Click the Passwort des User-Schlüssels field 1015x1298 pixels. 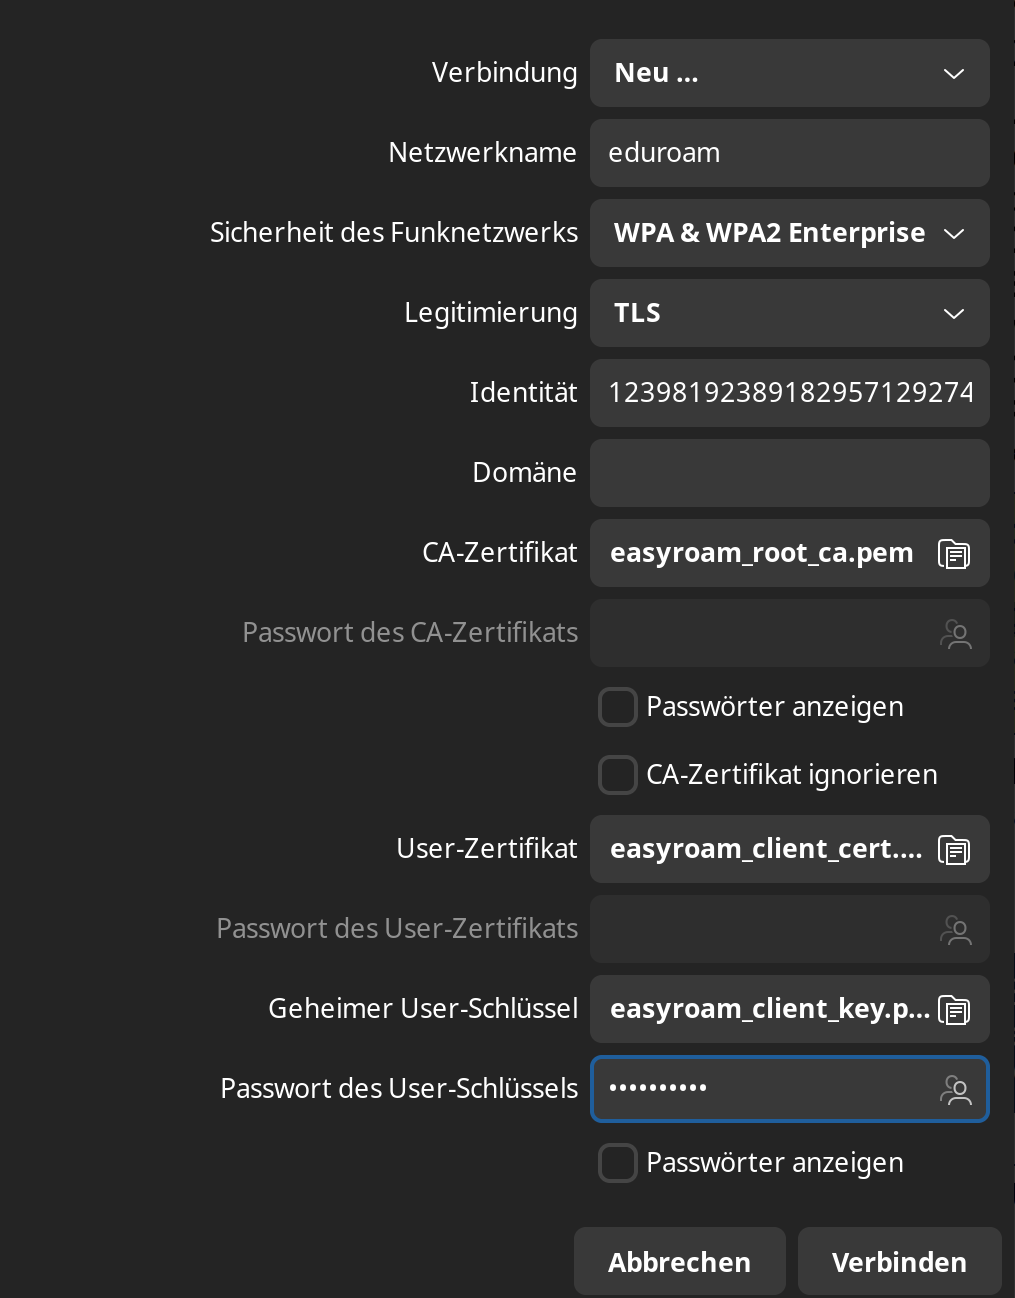point(760,1089)
